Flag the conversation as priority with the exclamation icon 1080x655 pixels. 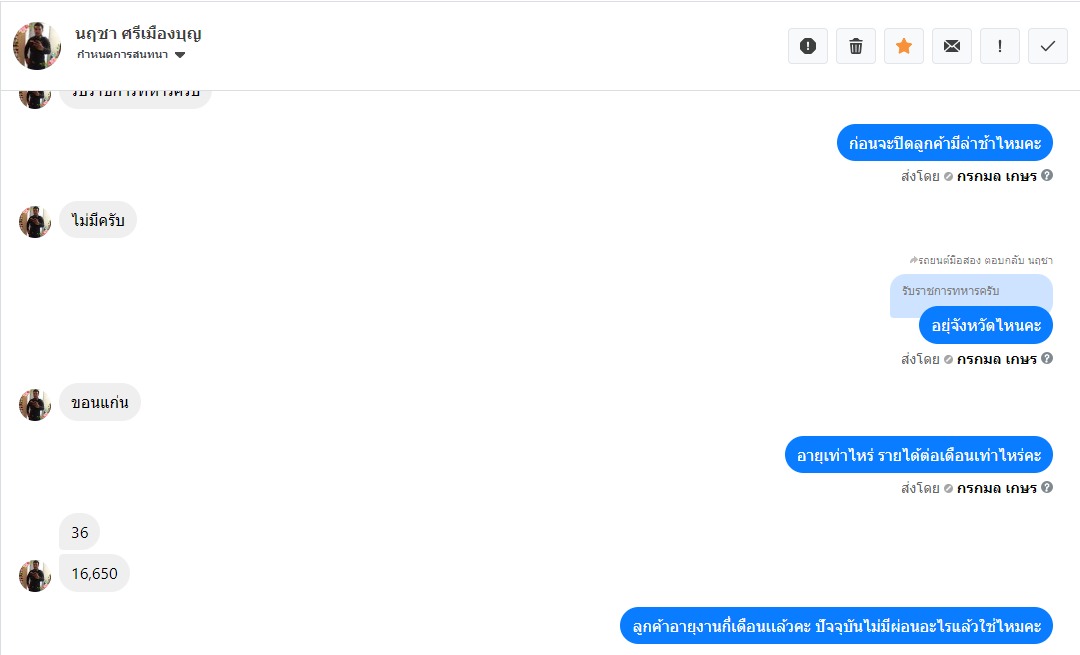coord(999,46)
